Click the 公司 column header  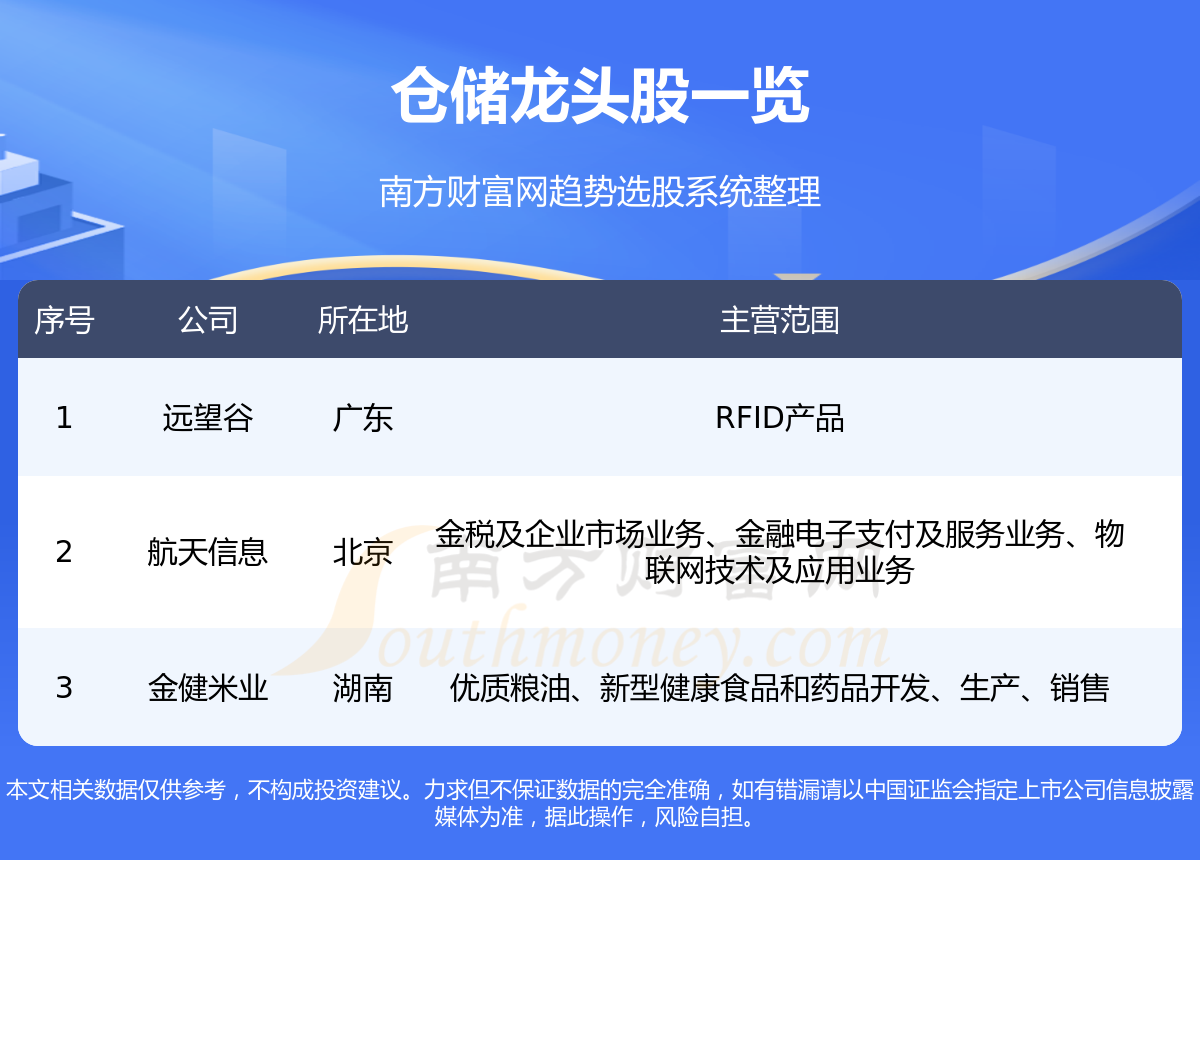[208, 320]
